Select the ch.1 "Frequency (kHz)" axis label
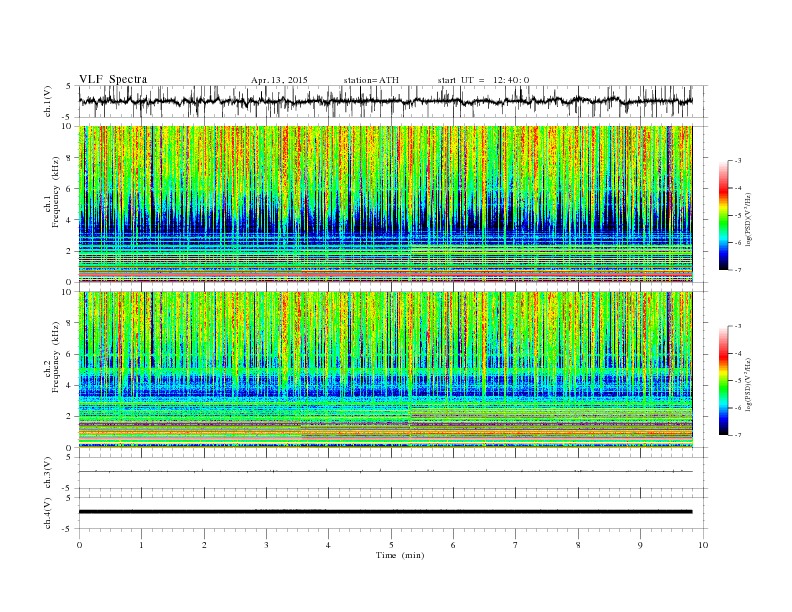Screen dimensions: 792x612 coord(56,192)
